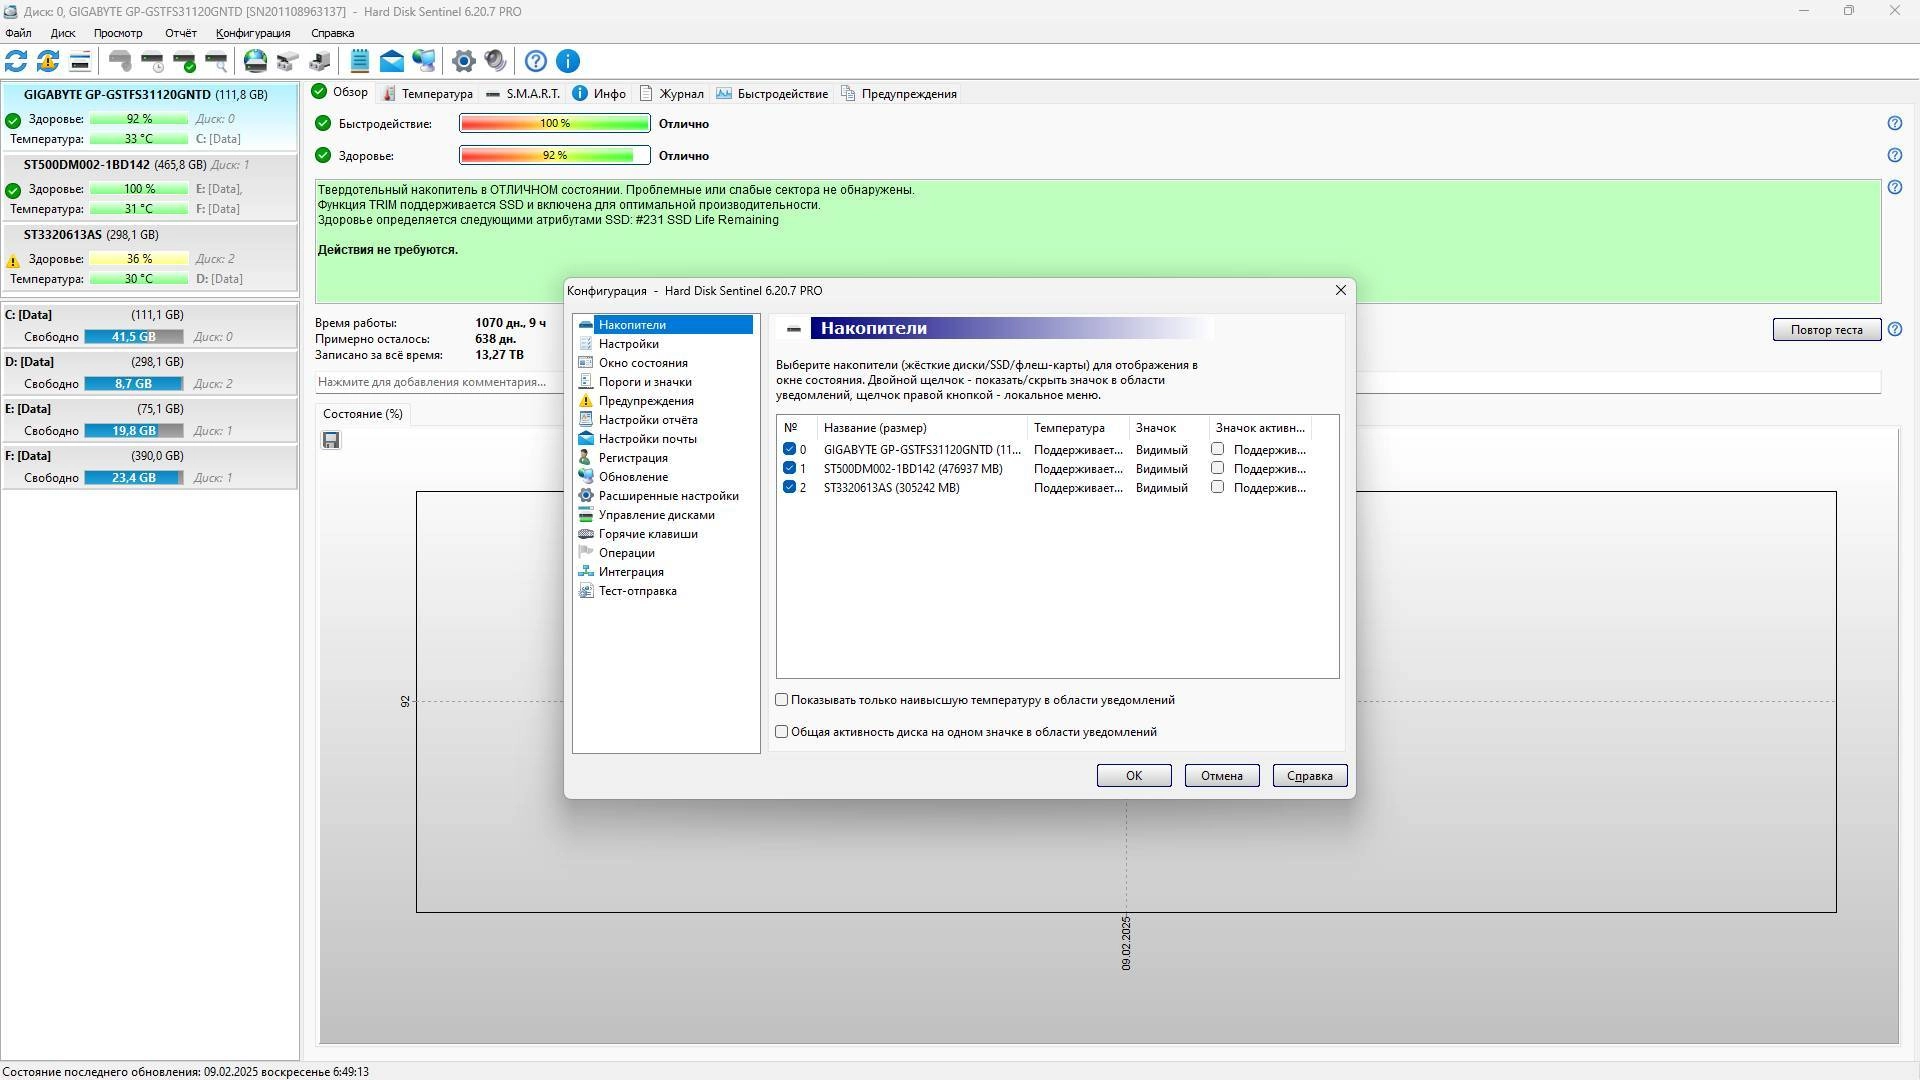Select Обновление in configuration tree
The width and height of the screenshot is (1920, 1080).
(633, 477)
